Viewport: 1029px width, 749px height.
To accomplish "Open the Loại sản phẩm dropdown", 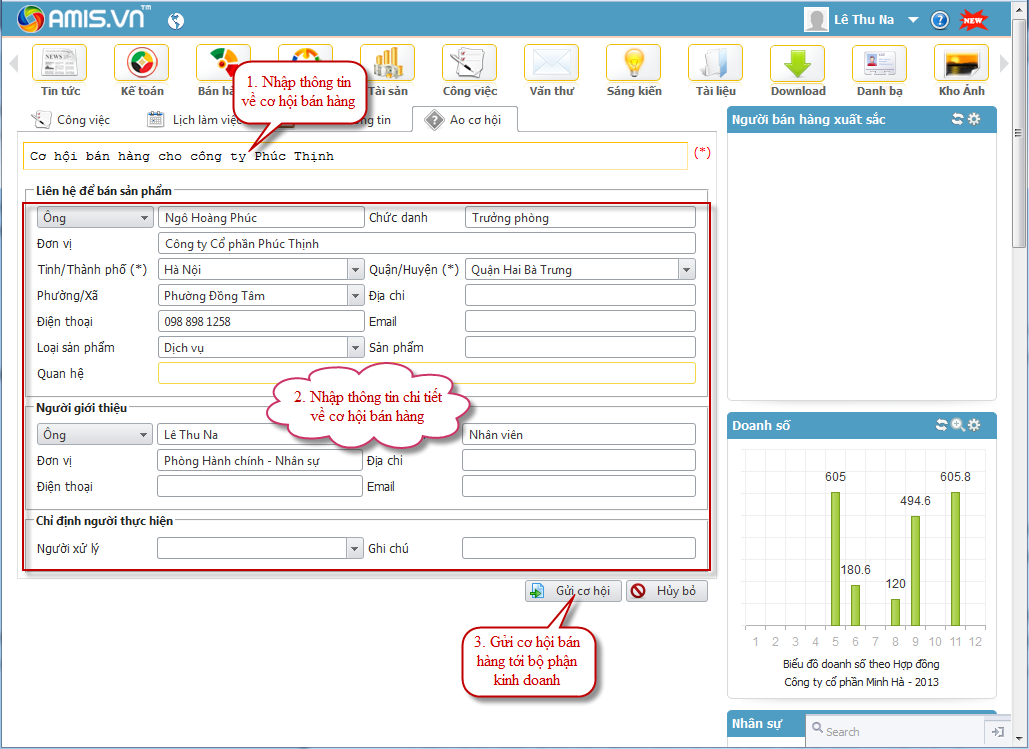I will [355, 347].
